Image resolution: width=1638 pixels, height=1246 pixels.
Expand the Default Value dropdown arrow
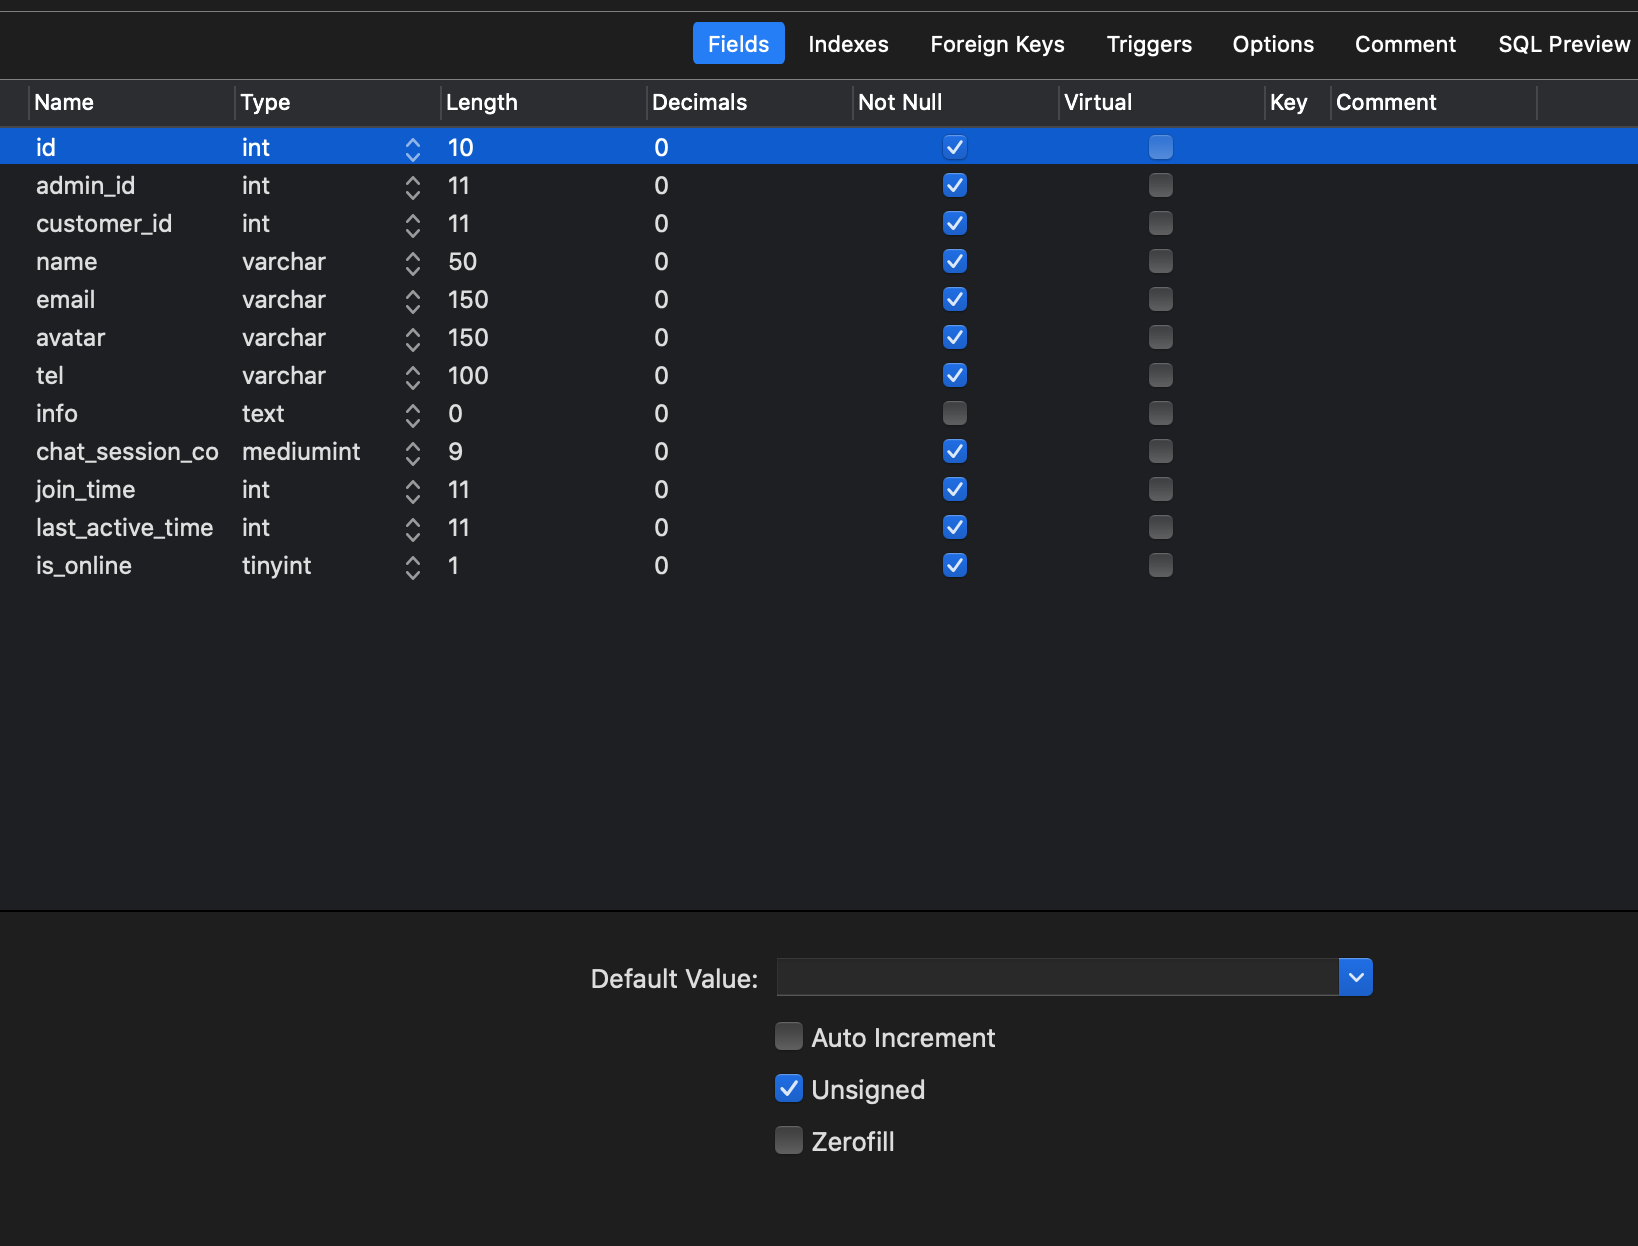coord(1356,977)
